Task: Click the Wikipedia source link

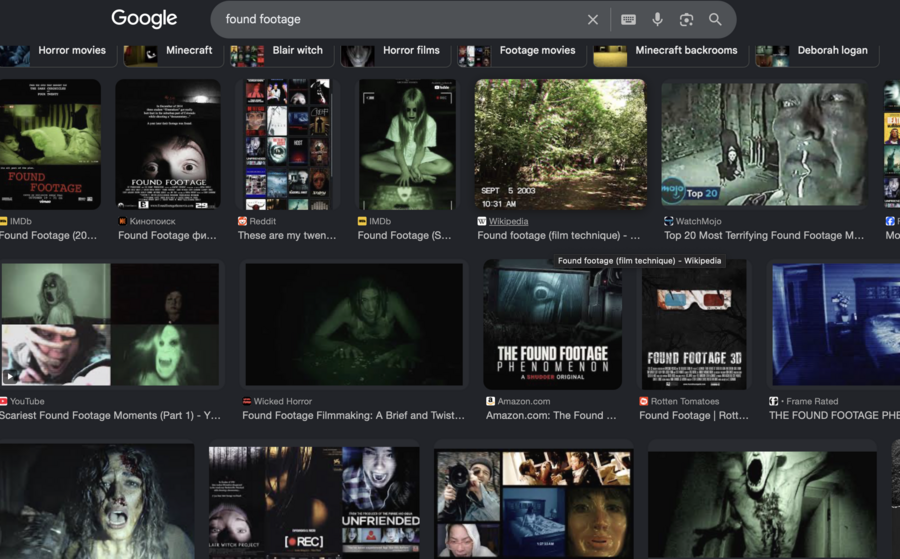Action: click(509, 222)
